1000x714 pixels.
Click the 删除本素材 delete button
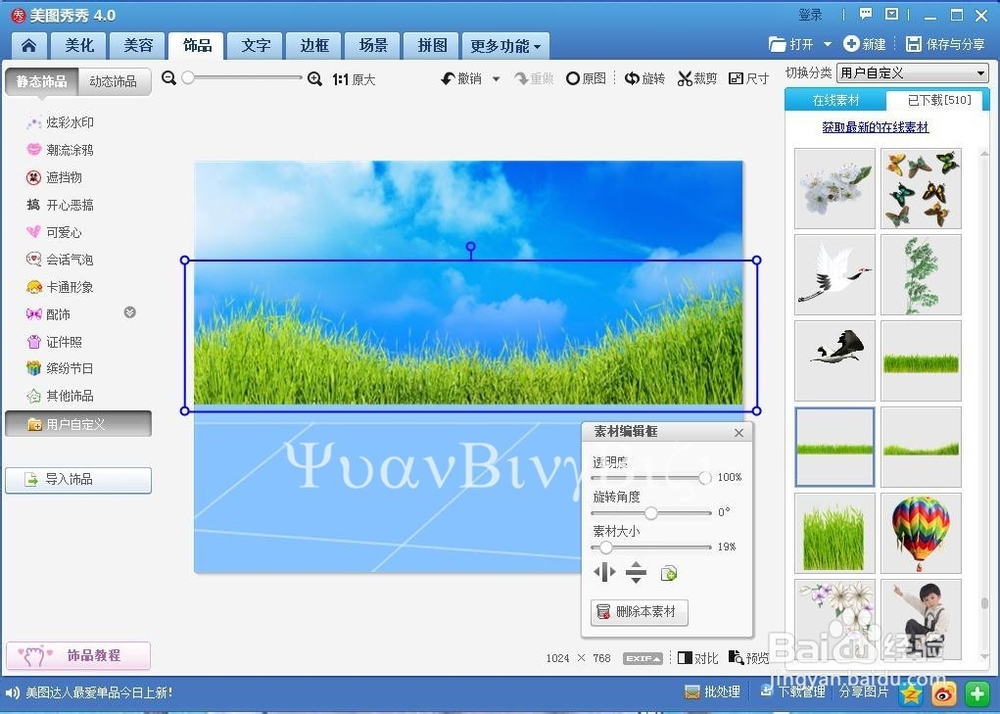pyautogui.click(x=638, y=613)
